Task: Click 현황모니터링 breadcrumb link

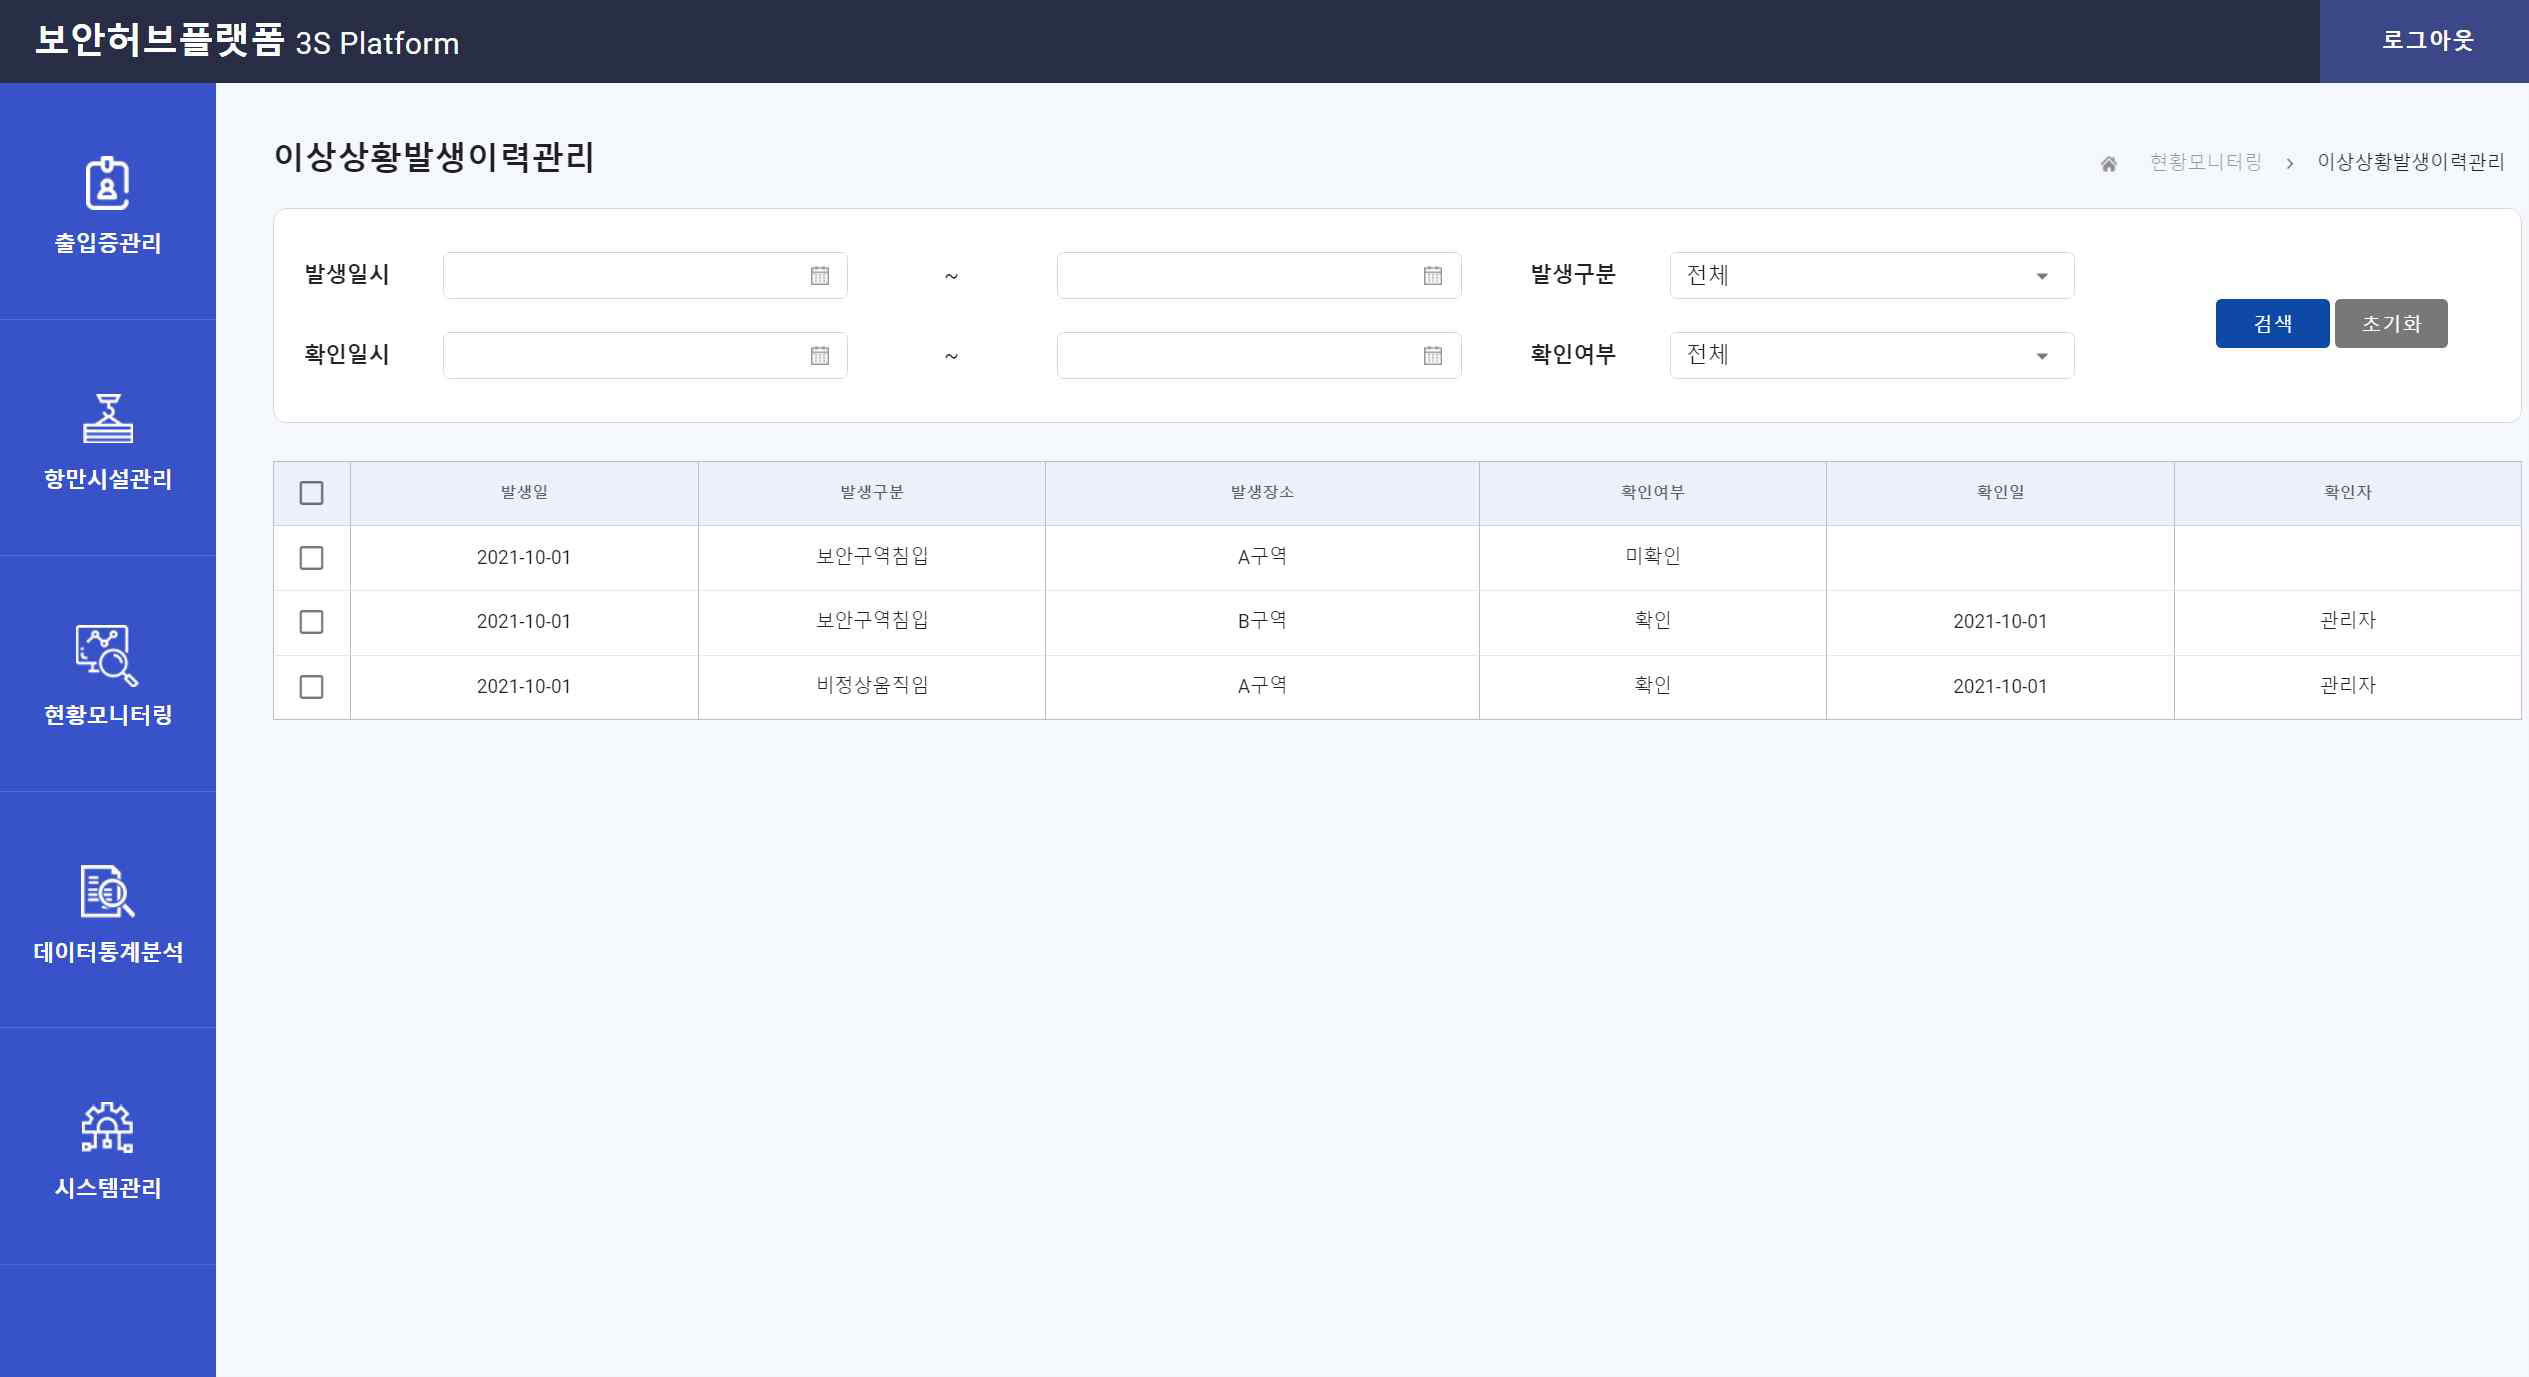Action: point(2205,162)
